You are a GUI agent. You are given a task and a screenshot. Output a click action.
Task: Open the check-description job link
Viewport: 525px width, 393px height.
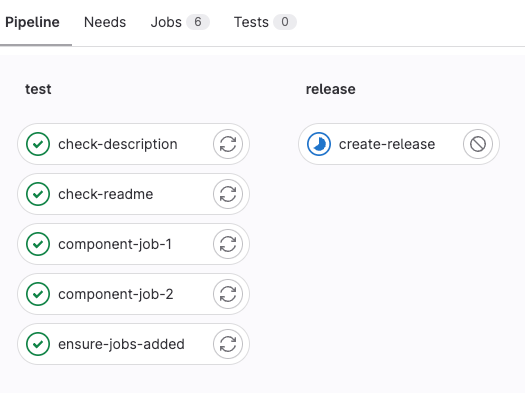tap(118, 144)
